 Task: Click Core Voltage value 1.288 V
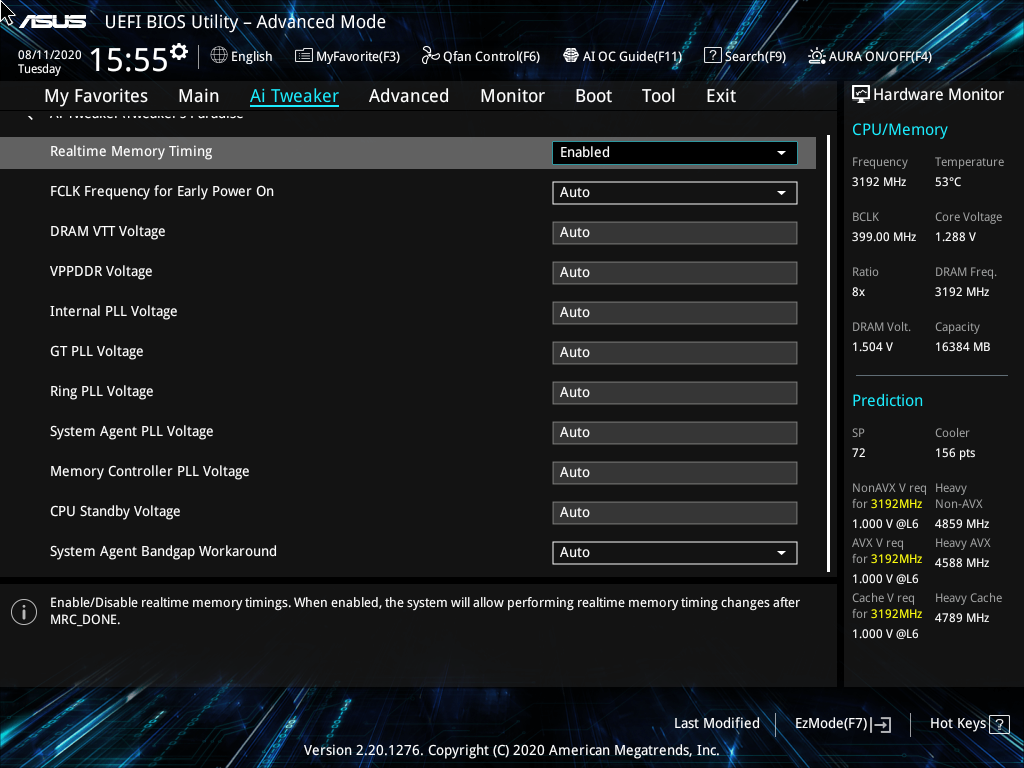click(x=955, y=237)
